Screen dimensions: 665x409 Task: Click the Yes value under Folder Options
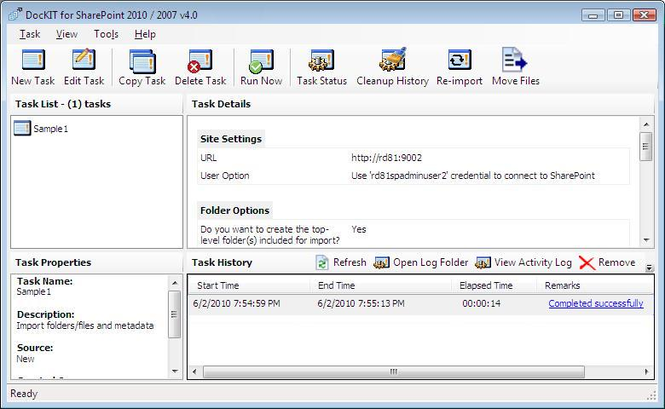point(358,229)
